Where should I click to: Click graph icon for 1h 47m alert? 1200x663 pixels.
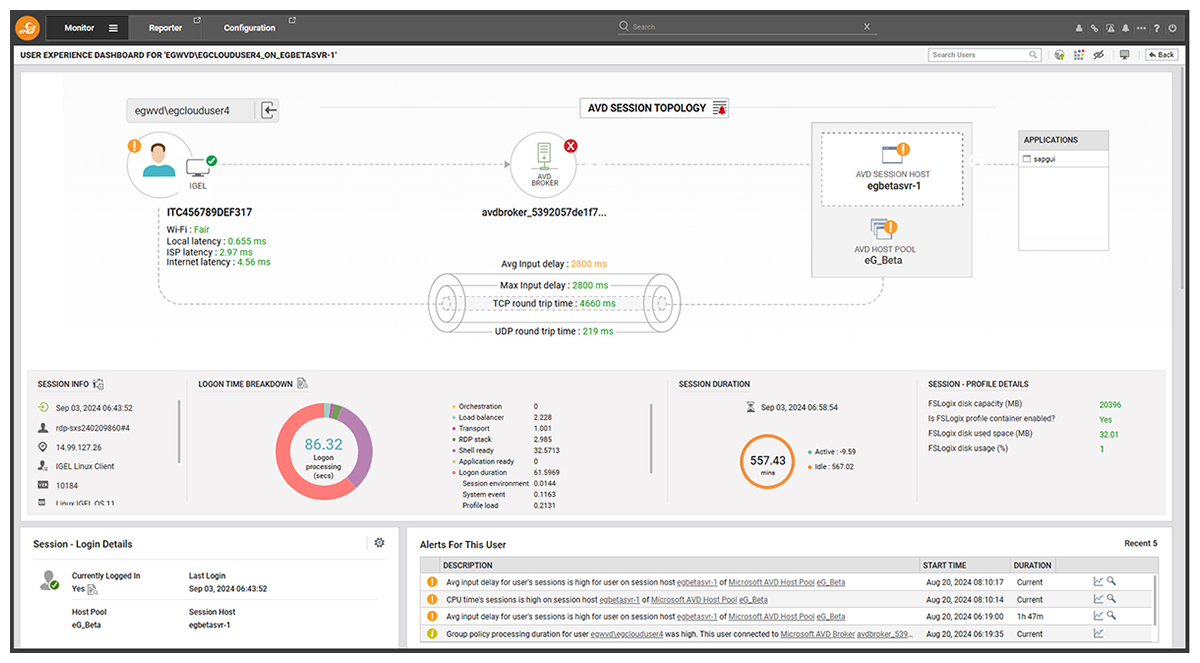coord(1098,616)
